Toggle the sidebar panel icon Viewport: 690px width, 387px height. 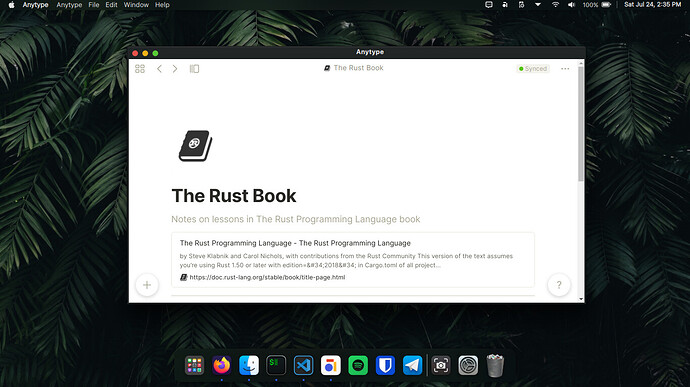click(194, 69)
